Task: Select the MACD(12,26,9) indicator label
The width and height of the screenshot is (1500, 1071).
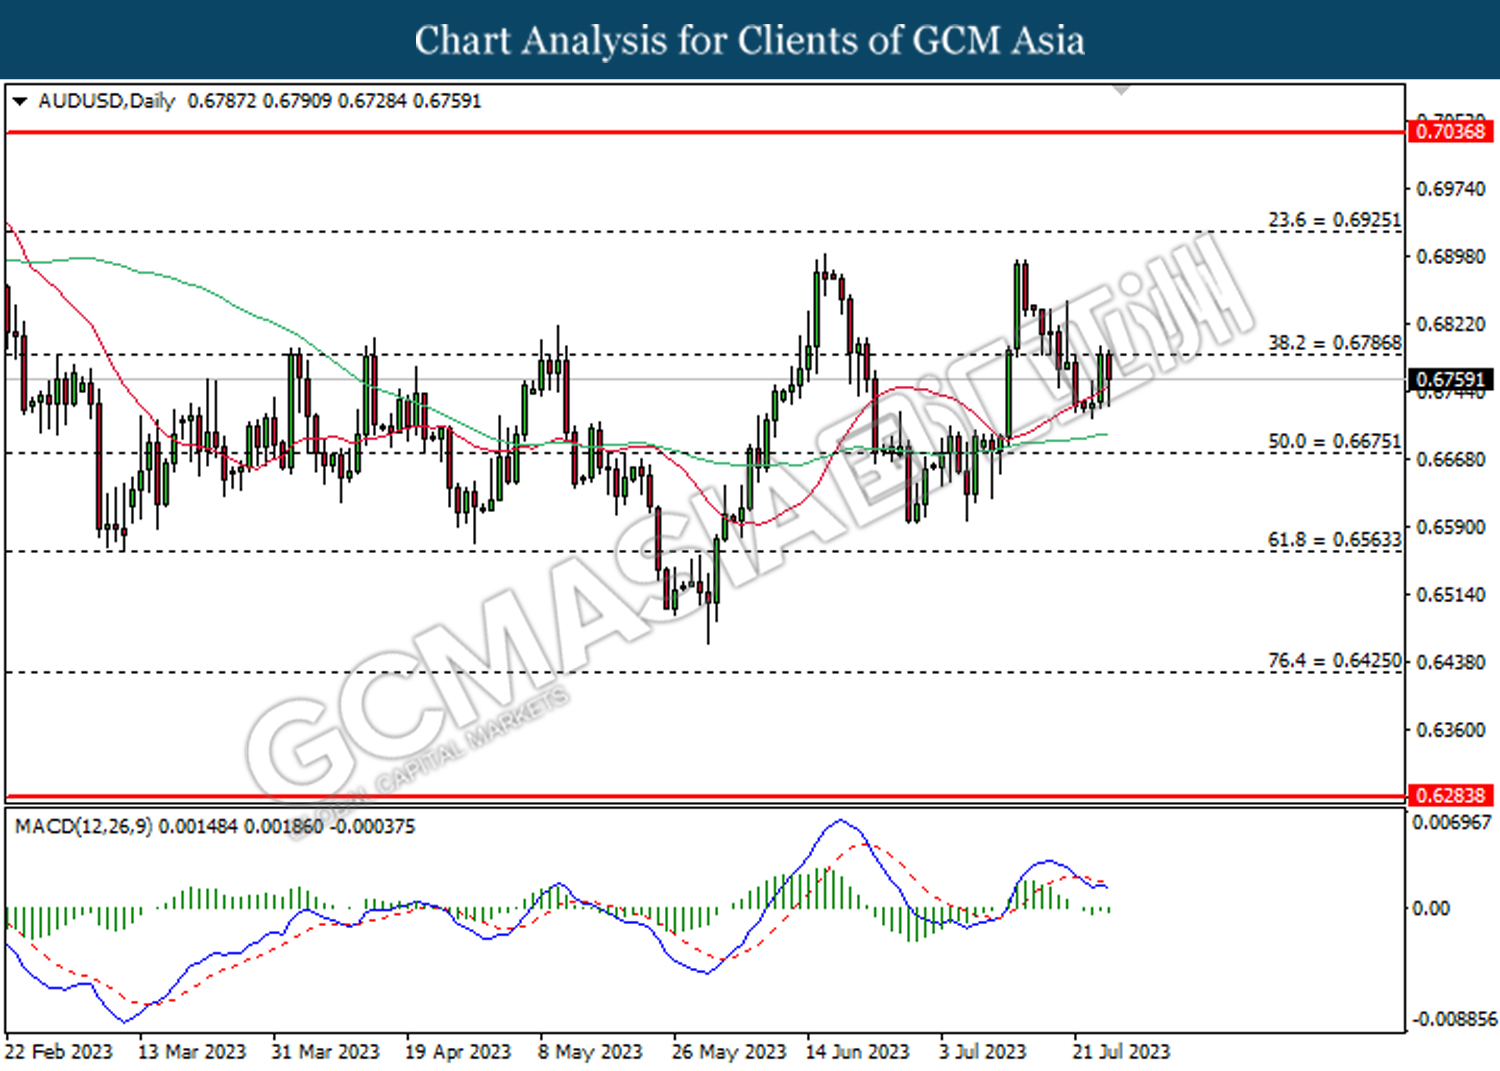Action: pos(84,826)
